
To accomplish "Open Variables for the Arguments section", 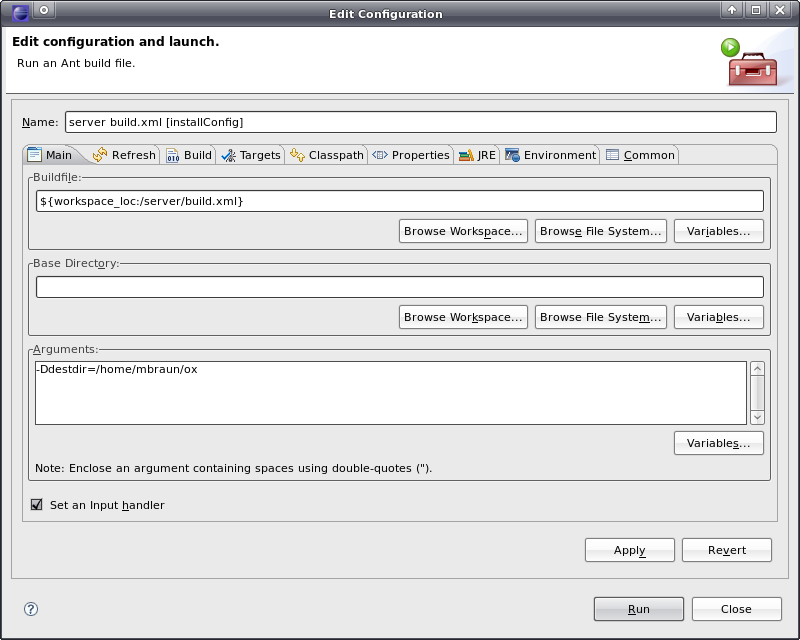I will tap(718, 443).
